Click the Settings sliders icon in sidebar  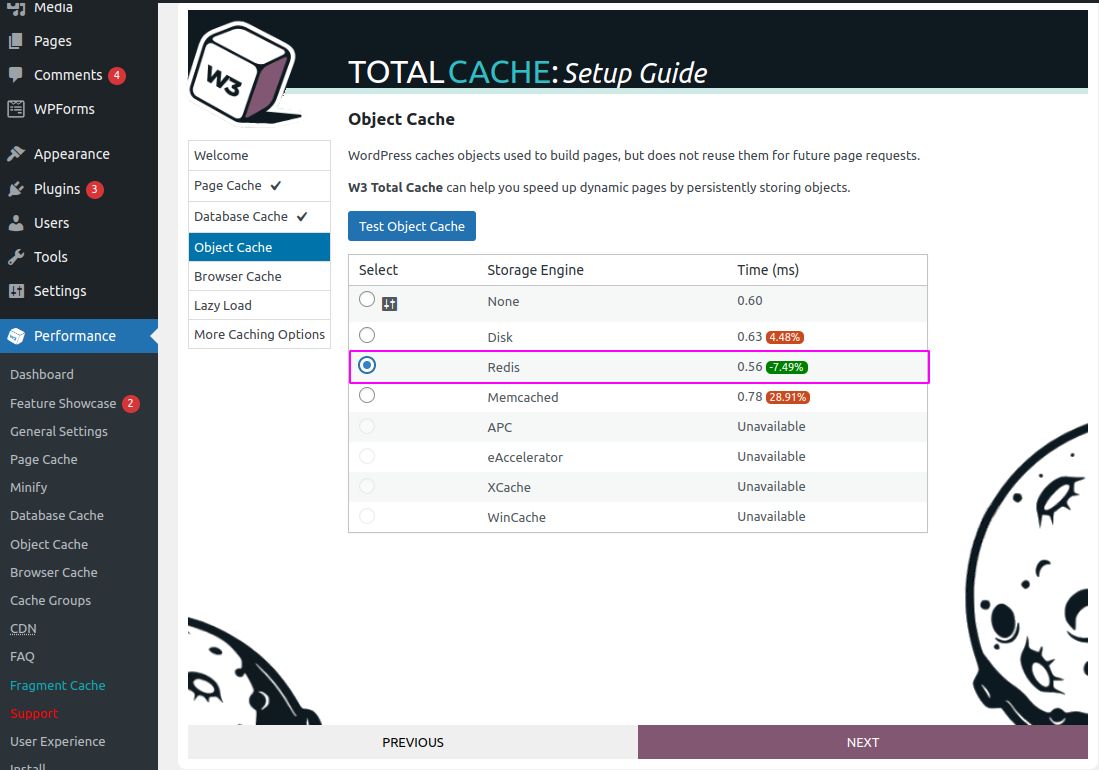(x=16, y=291)
